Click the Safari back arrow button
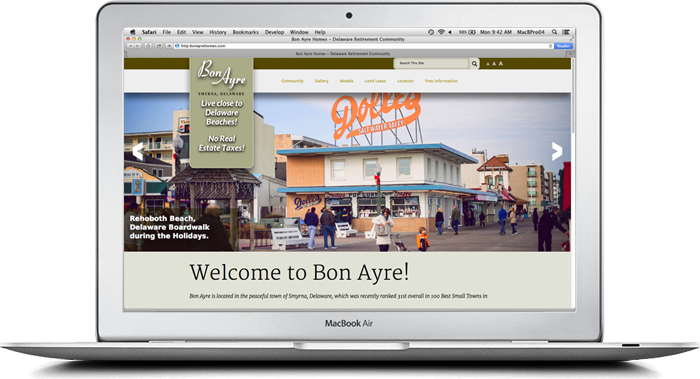This screenshot has width=700, height=379. tap(130, 46)
